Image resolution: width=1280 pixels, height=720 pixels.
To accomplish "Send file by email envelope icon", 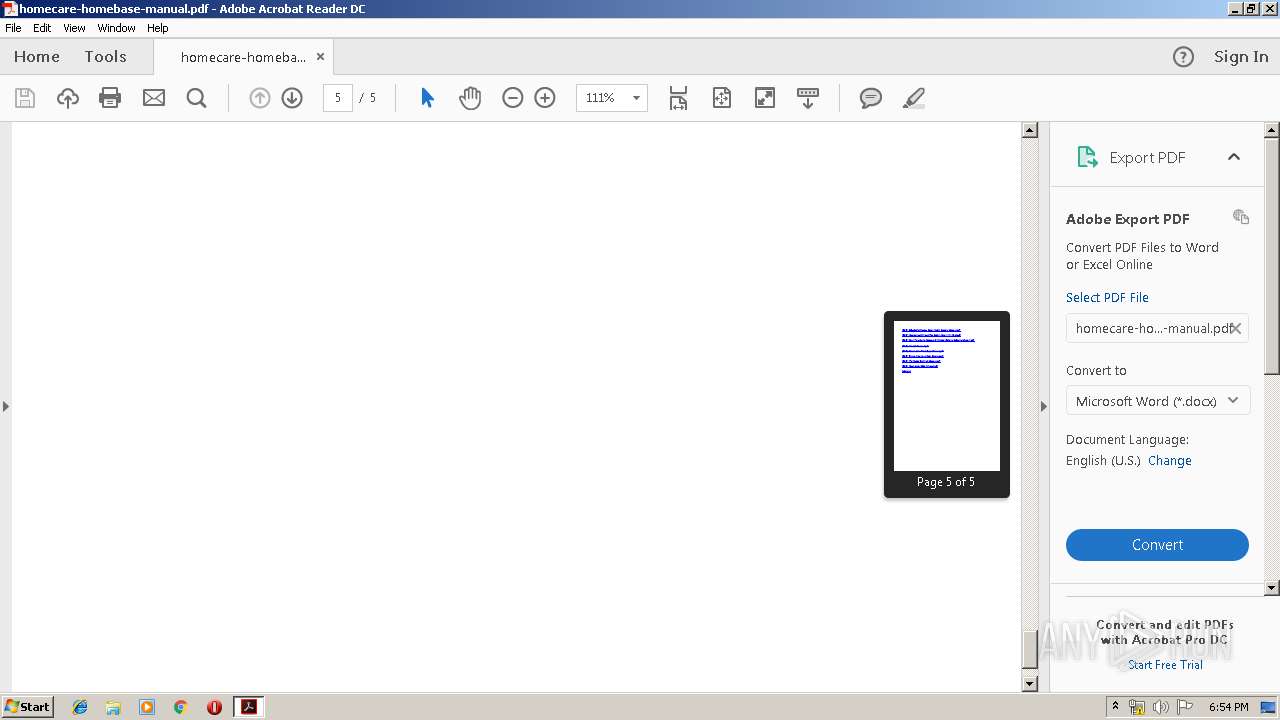I will pyautogui.click(x=154, y=98).
